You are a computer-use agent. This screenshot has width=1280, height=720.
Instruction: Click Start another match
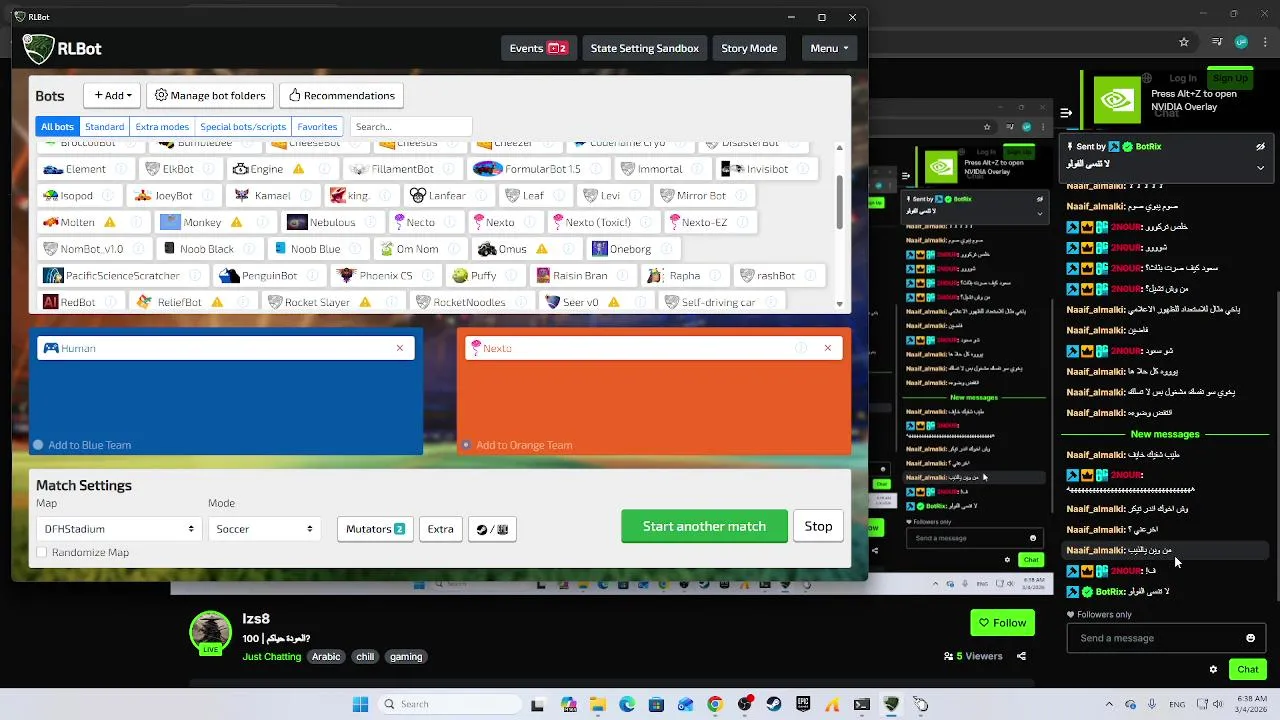tap(704, 526)
